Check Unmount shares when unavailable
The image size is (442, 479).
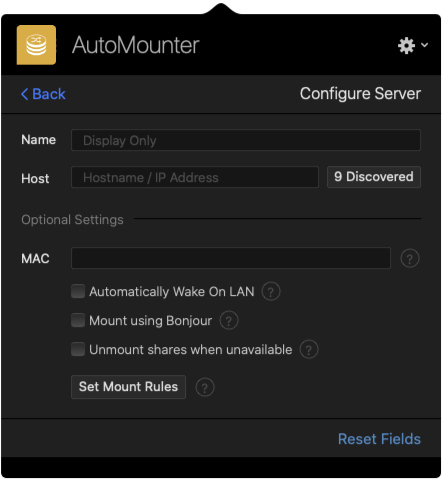point(78,349)
